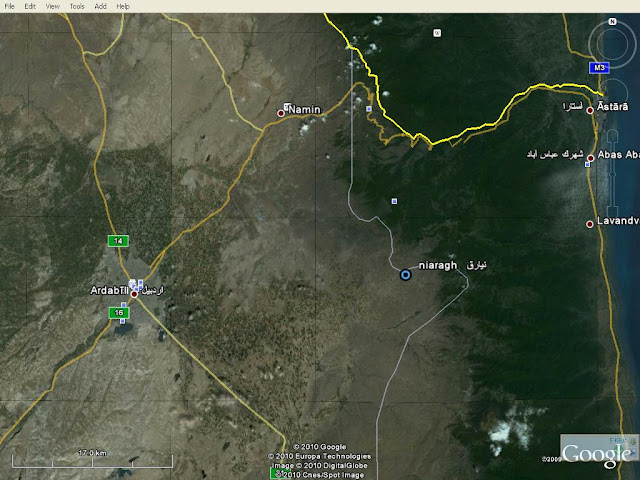Click the faint move joystick circle
This screenshot has height=480, width=640.
(613, 93)
